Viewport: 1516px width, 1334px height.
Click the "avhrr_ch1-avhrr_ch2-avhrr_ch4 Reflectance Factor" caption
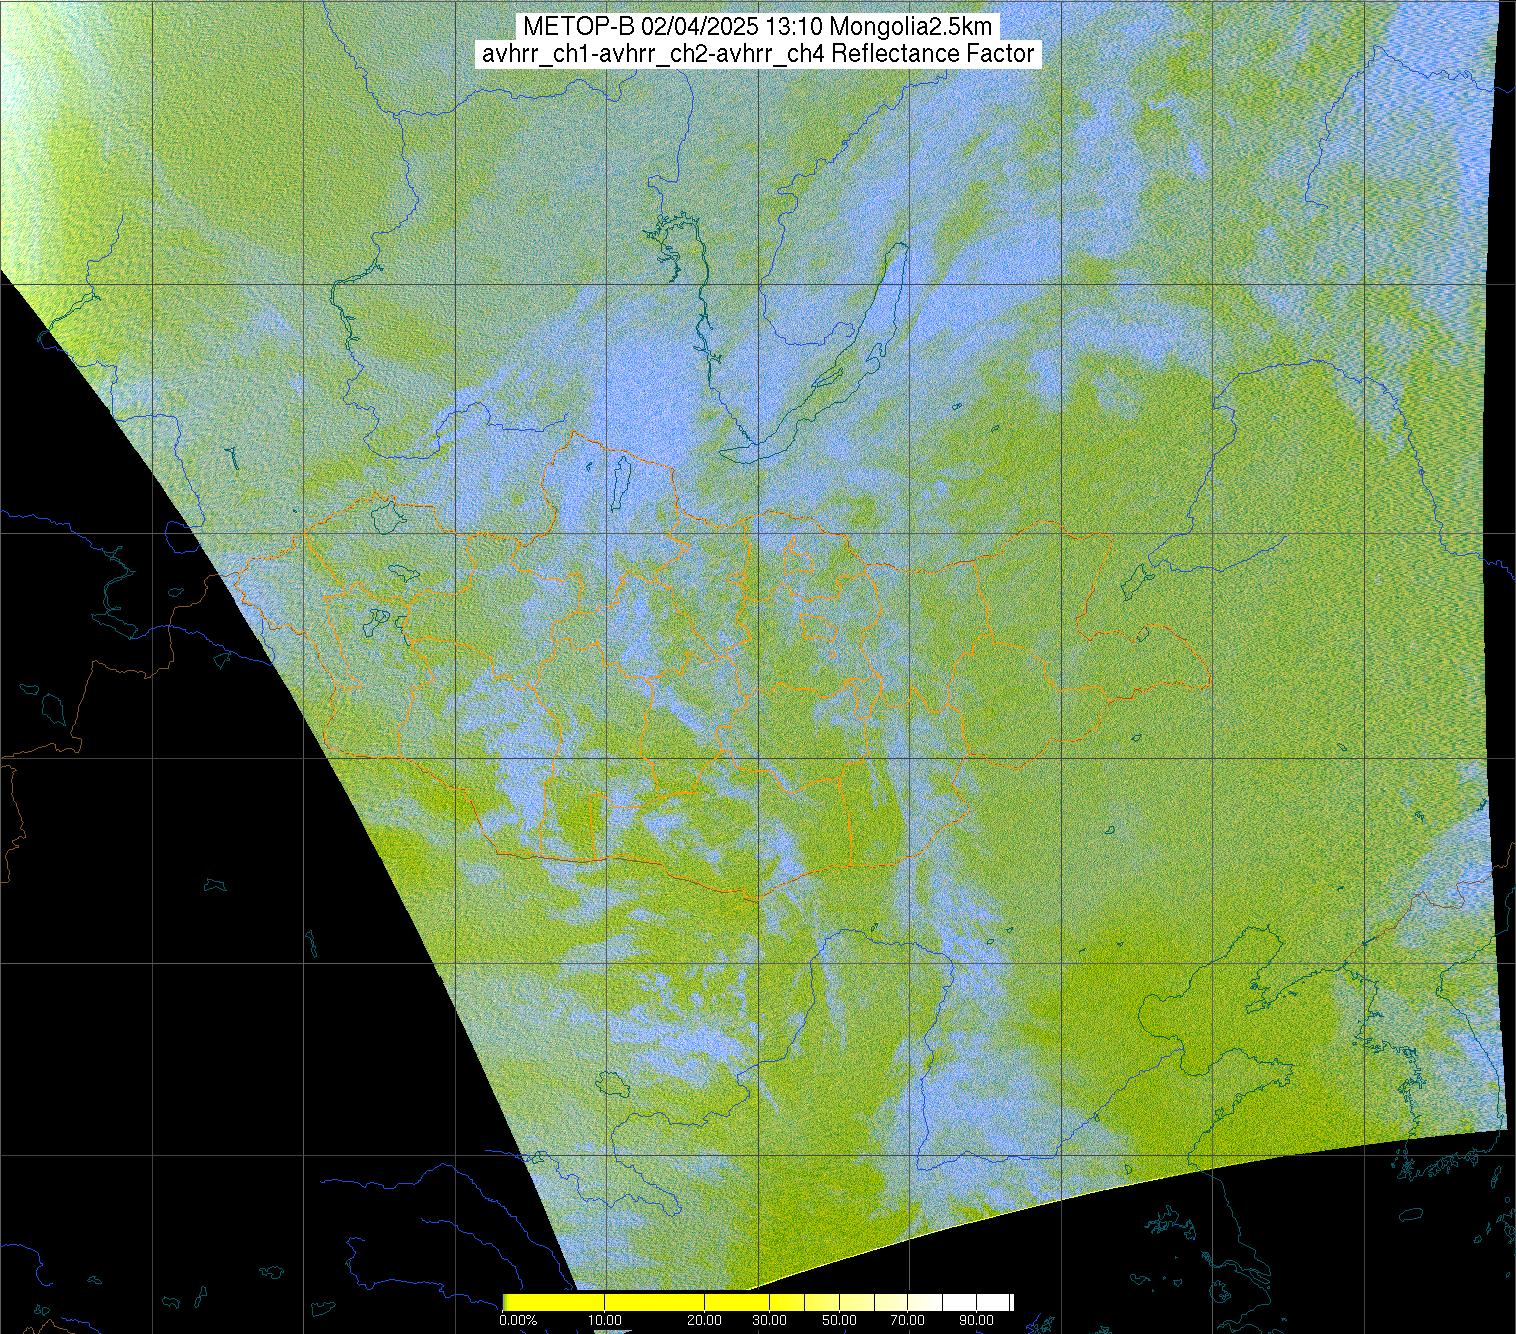pyautogui.click(x=757, y=54)
